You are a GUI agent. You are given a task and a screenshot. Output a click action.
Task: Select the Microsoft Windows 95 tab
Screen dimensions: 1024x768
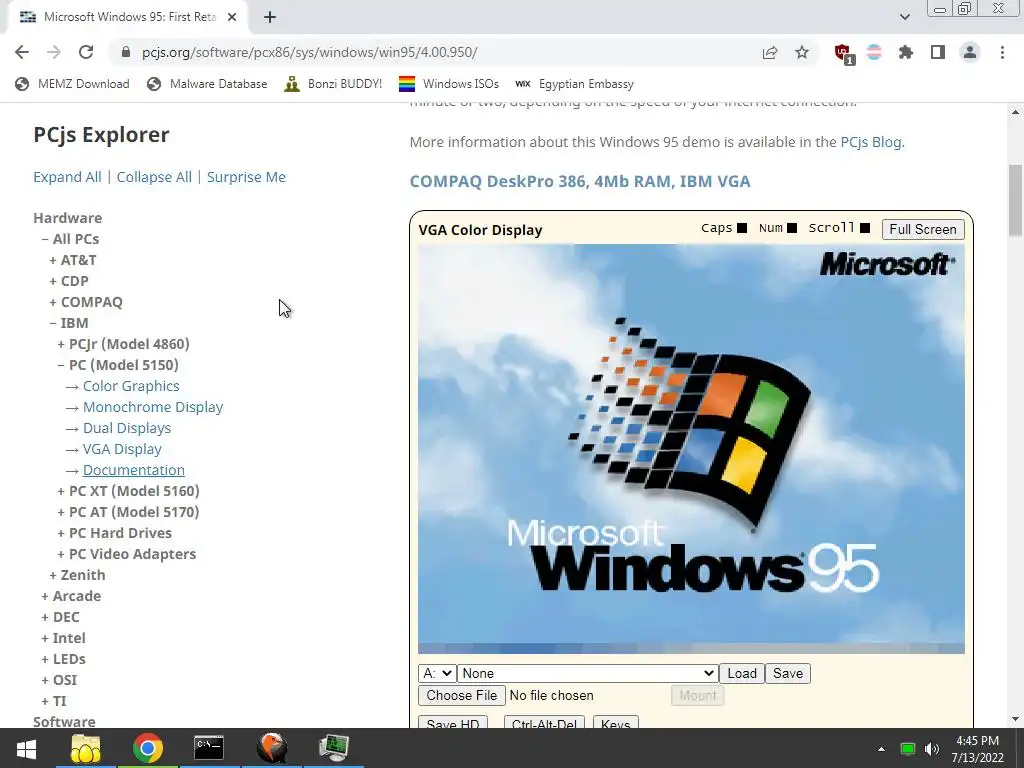pyautogui.click(x=128, y=17)
